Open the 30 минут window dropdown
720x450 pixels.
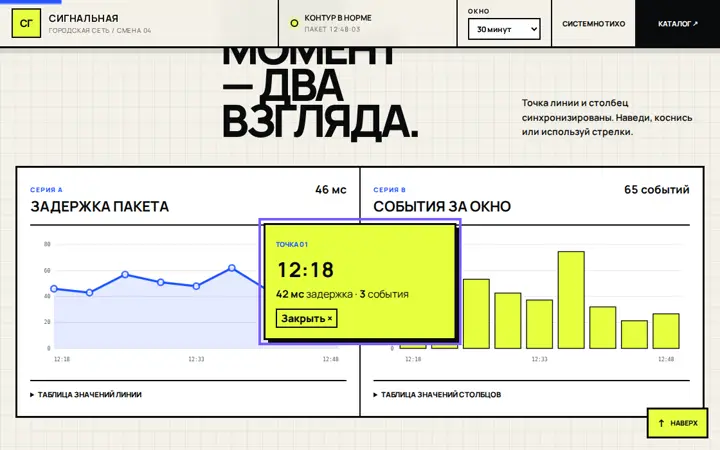click(504, 29)
